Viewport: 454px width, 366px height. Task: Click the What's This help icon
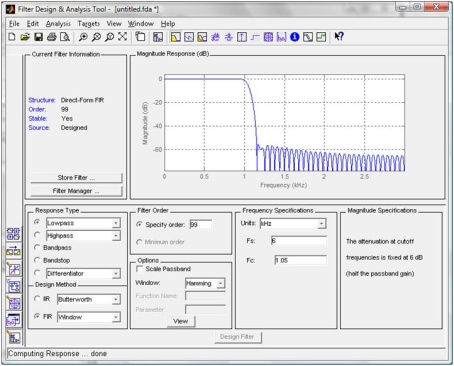click(x=339, y=36)
